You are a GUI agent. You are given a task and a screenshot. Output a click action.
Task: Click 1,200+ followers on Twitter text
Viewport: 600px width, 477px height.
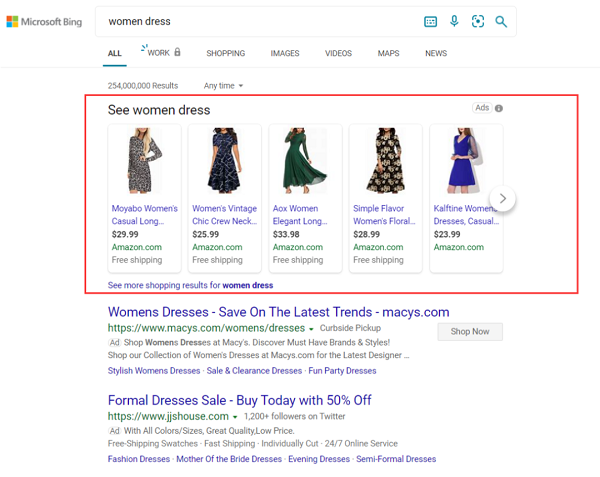tap(294, 416)
